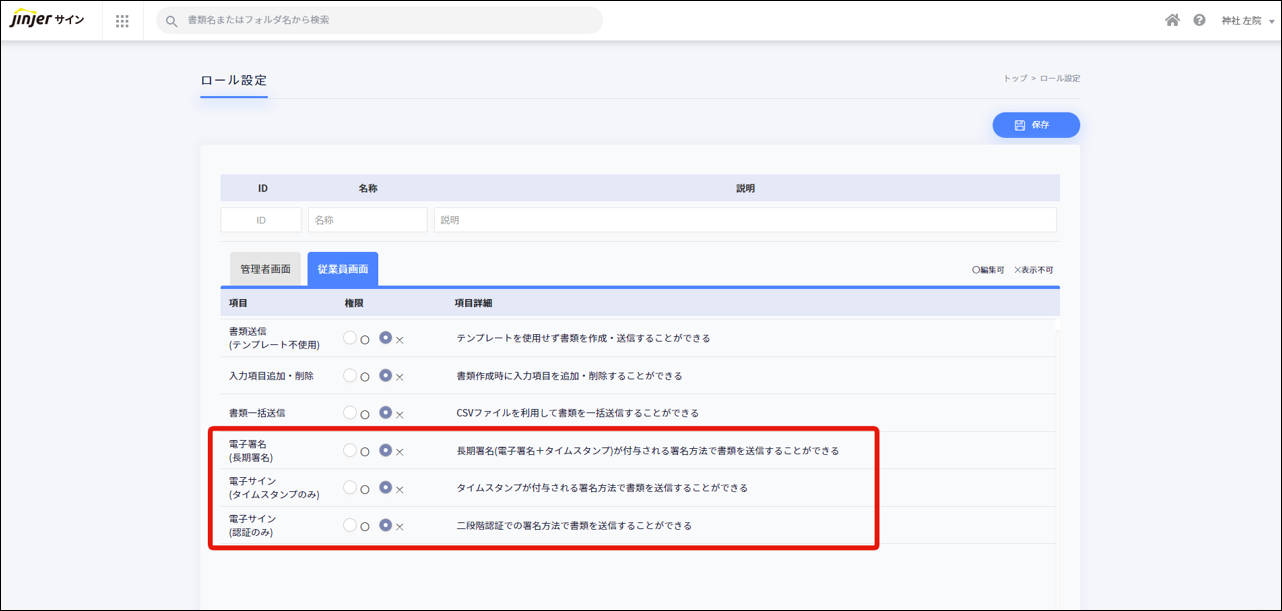Image resolution: width=1282 pixels, height=611 pixels.
Task: Open help question mark icon
Action: [1199, 20]
